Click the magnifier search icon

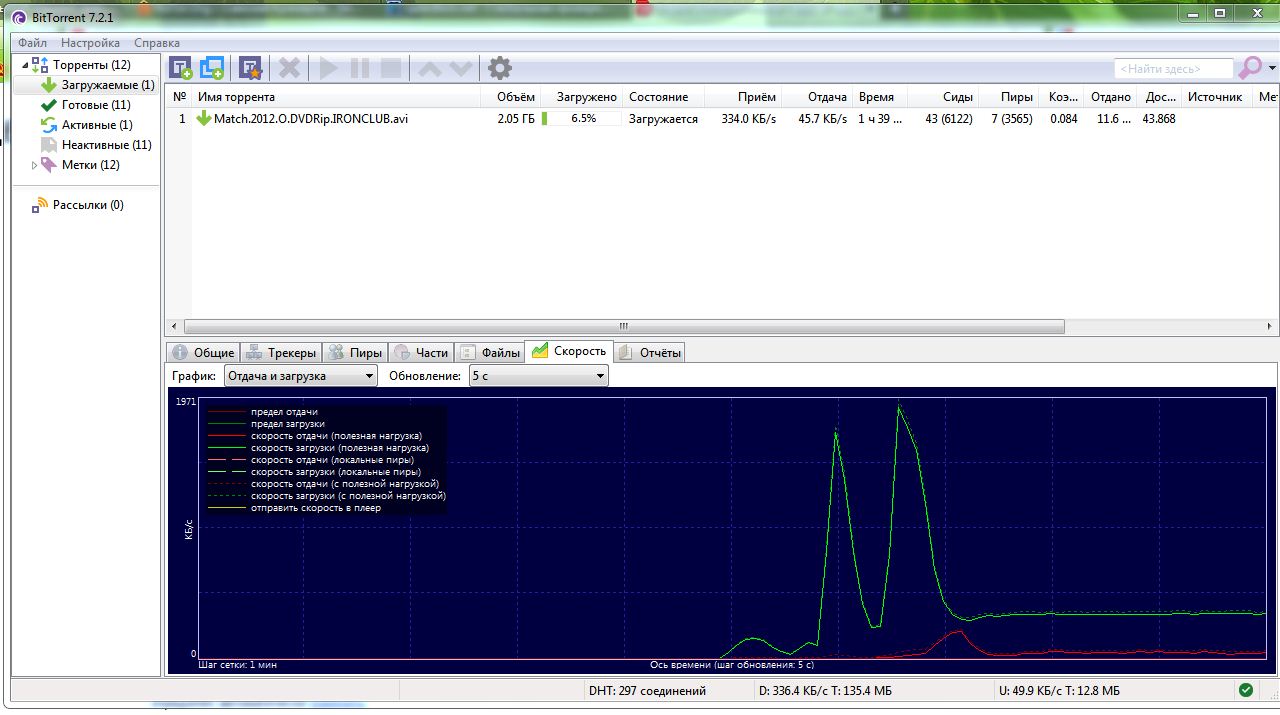(x=1250, y=68)
